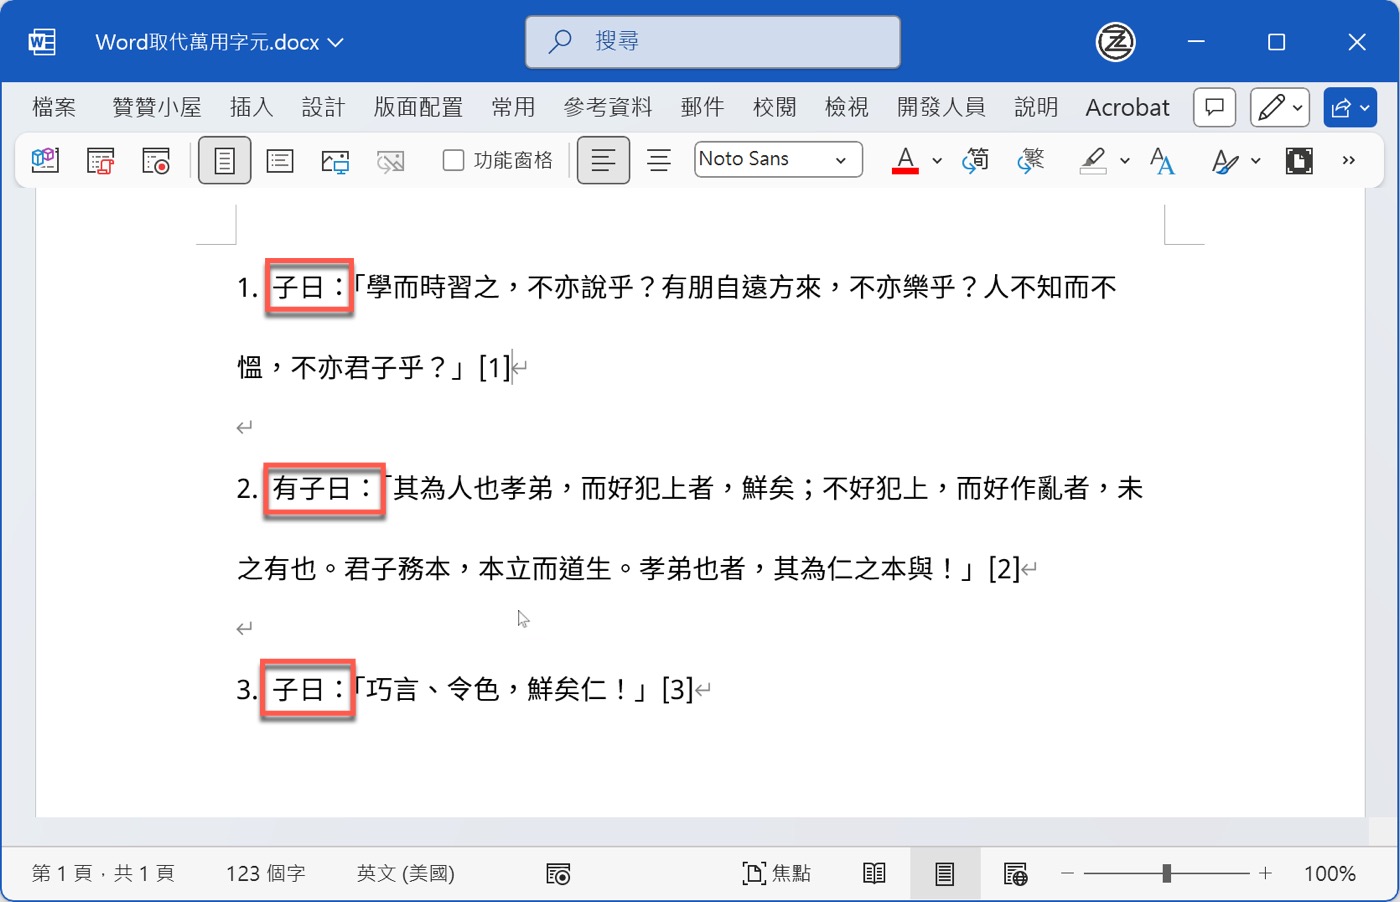The image size is (1400, 902).
Task: Switch to read mode book icon
Action: pyautogui.click(x=874, y=873)
